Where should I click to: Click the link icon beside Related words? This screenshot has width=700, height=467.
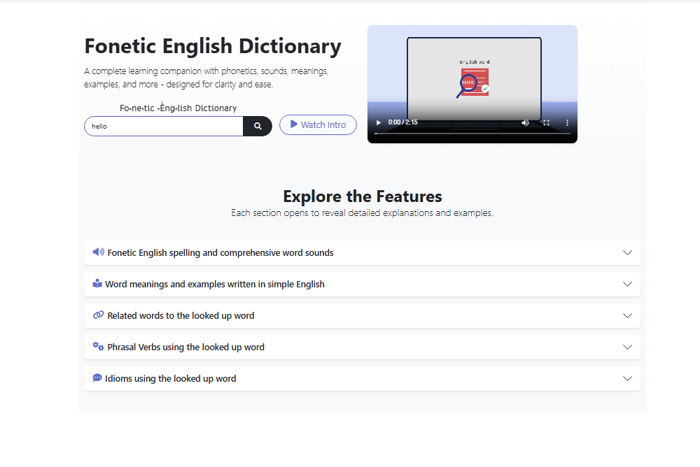98,315
